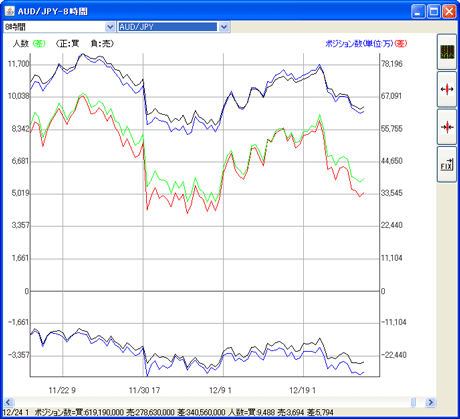Click the 11/30 17 date axis label
Viewport: 460px width, 419px height.
(x=144, y=390)
